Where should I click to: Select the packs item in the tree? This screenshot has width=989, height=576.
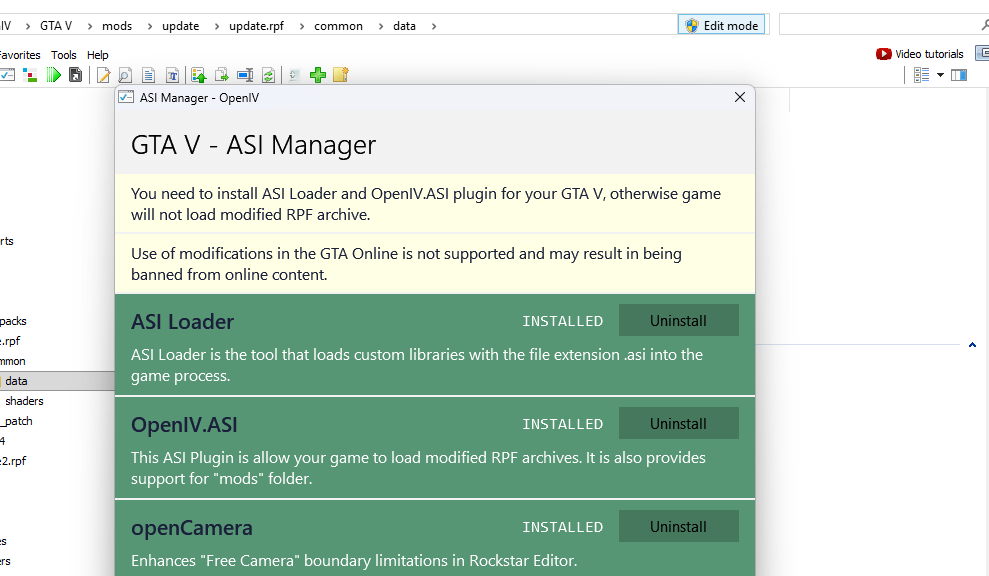(x=13, y=321)
